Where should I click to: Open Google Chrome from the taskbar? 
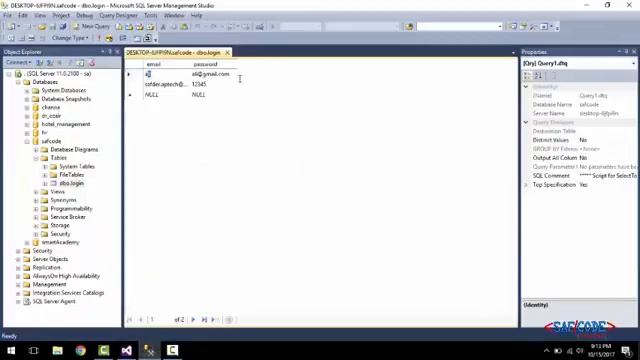80,350
